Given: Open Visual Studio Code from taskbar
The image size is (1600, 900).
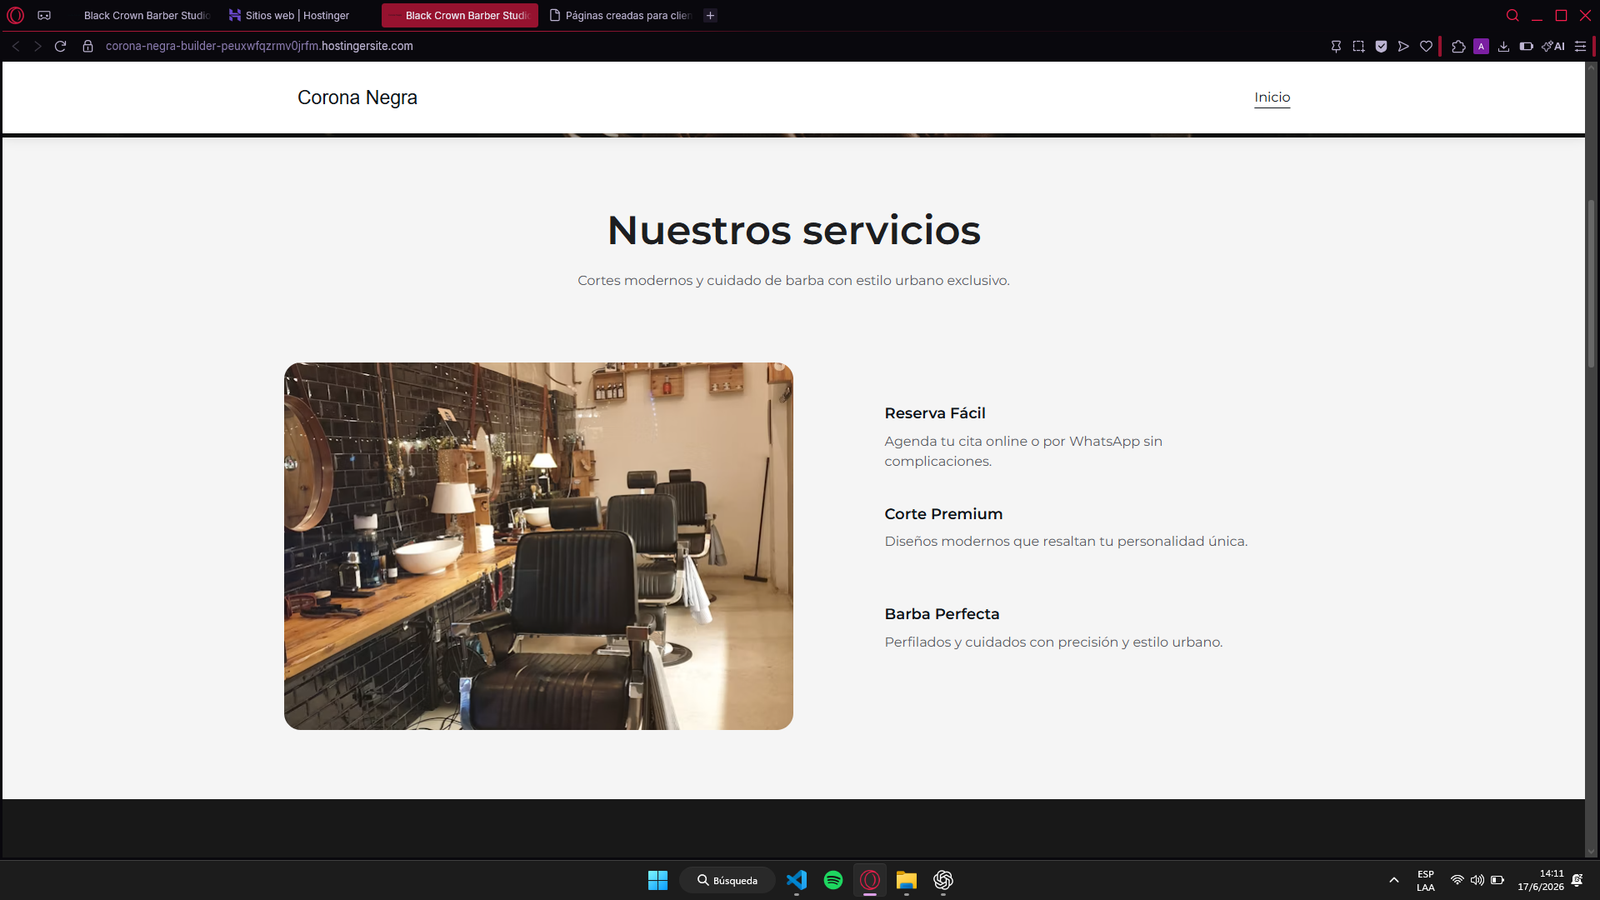Looking at the screenshot, I should (796, 880).
